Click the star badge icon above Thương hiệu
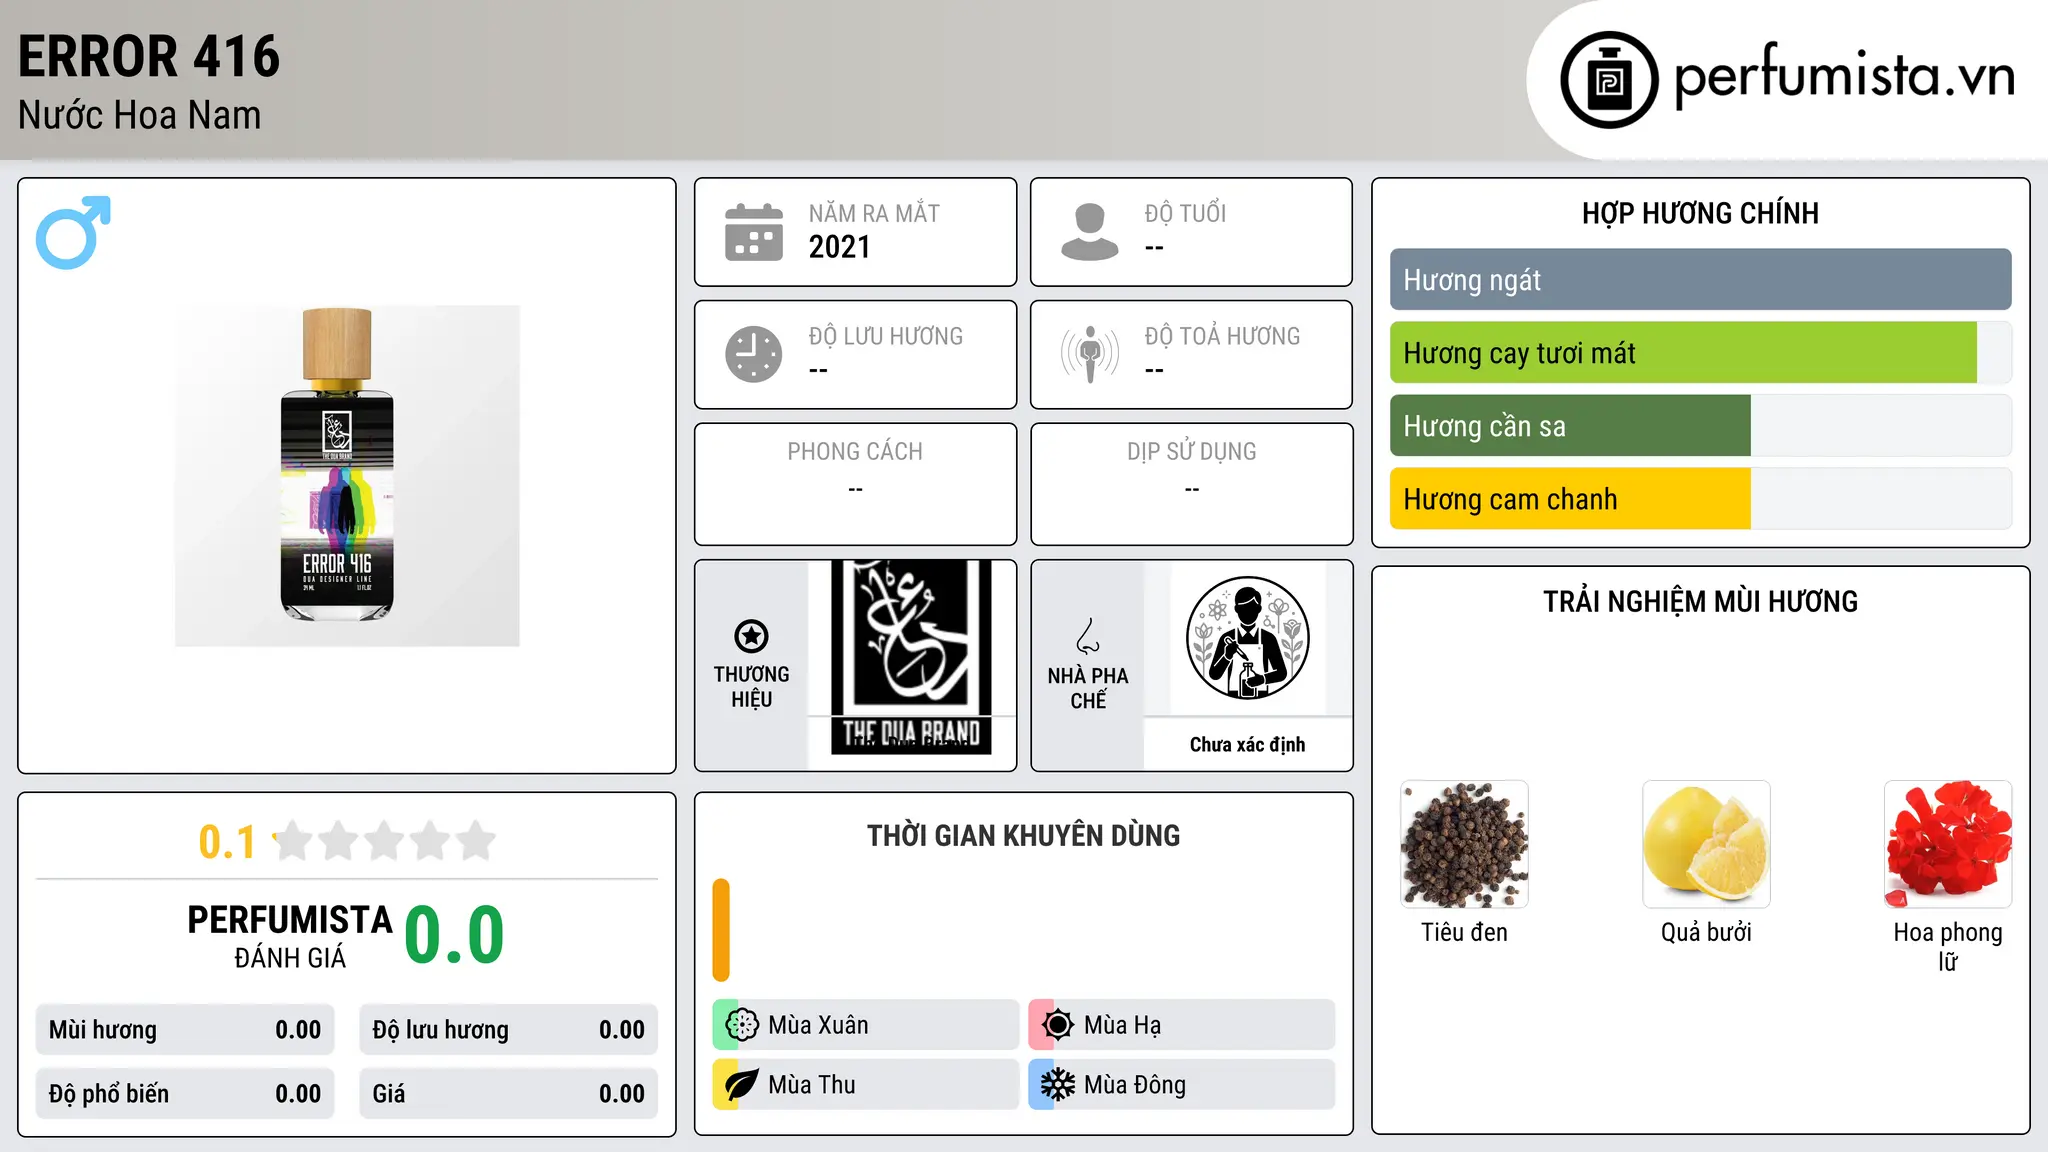 [751, 636]
